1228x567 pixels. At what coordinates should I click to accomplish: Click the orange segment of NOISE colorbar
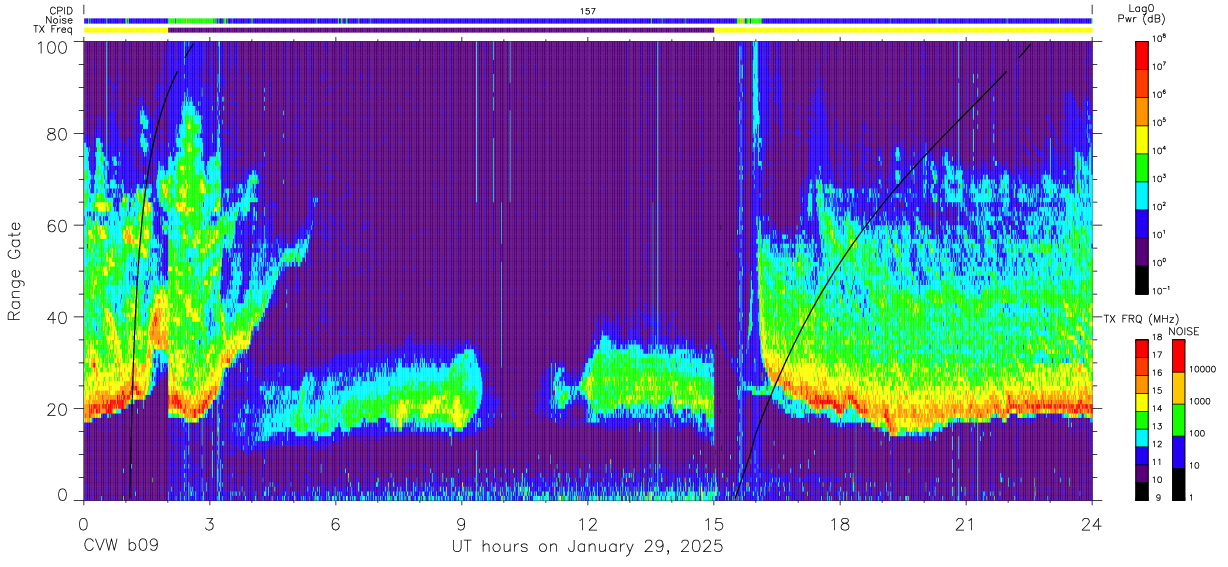[1177, 388]
